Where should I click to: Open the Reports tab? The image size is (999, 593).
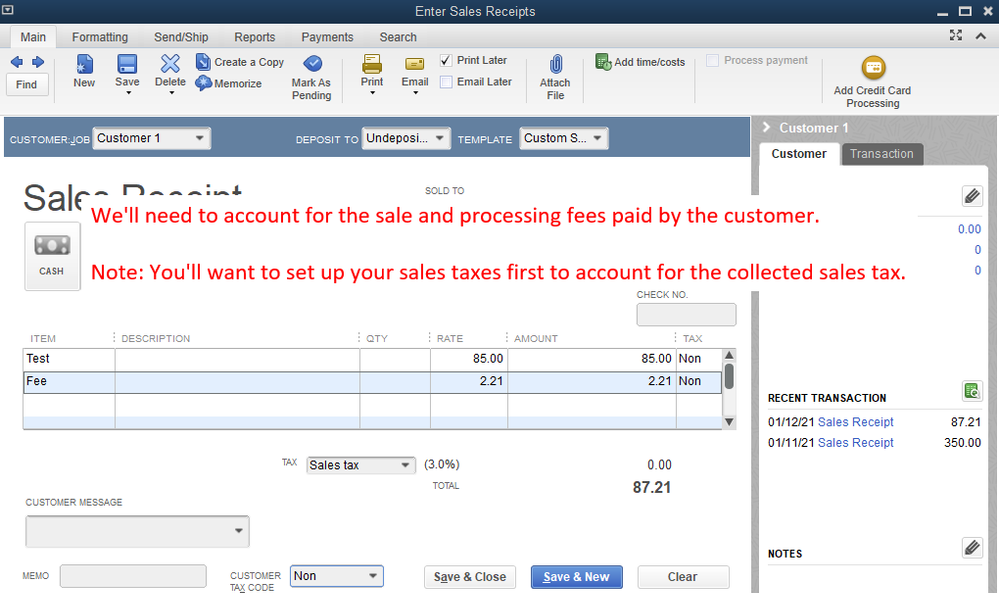coord(255,37)
